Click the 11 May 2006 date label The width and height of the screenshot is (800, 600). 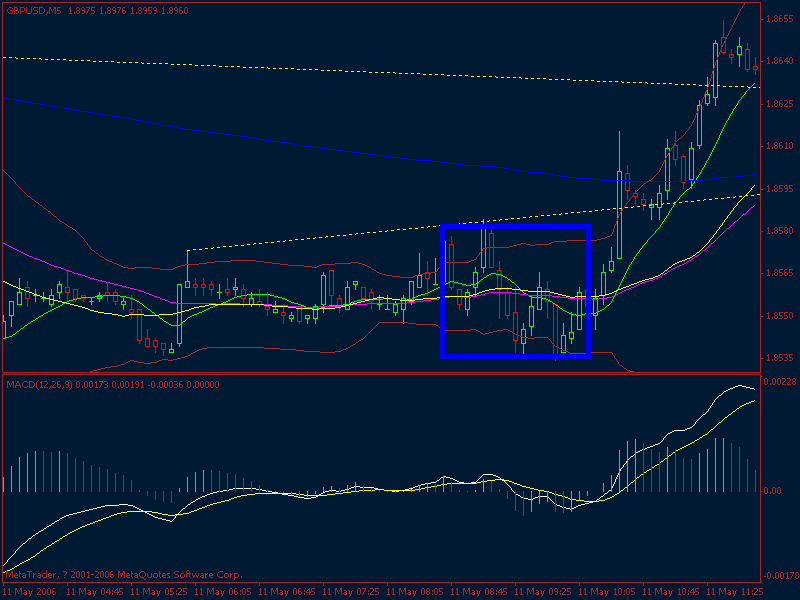pyautogui.click(x=31, y=592)
